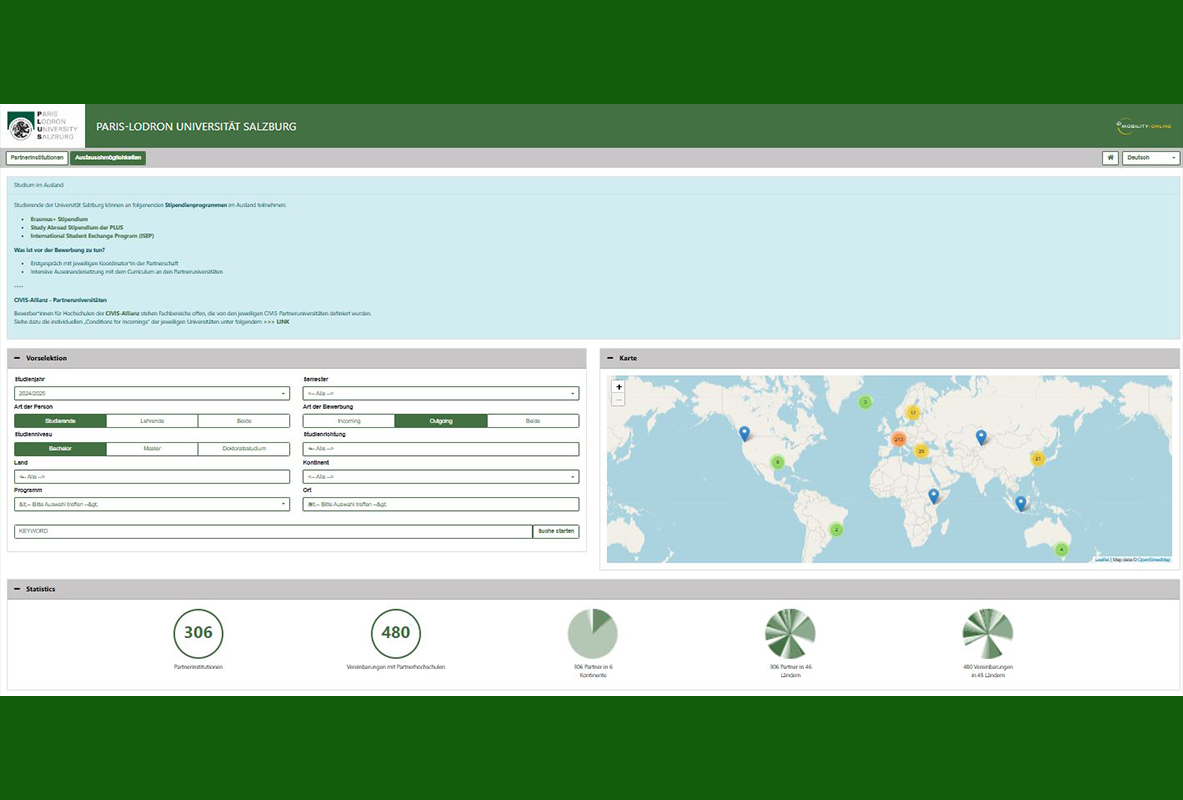
Task: Open the Deutsch language dropdown
Action: (1151, 158)
